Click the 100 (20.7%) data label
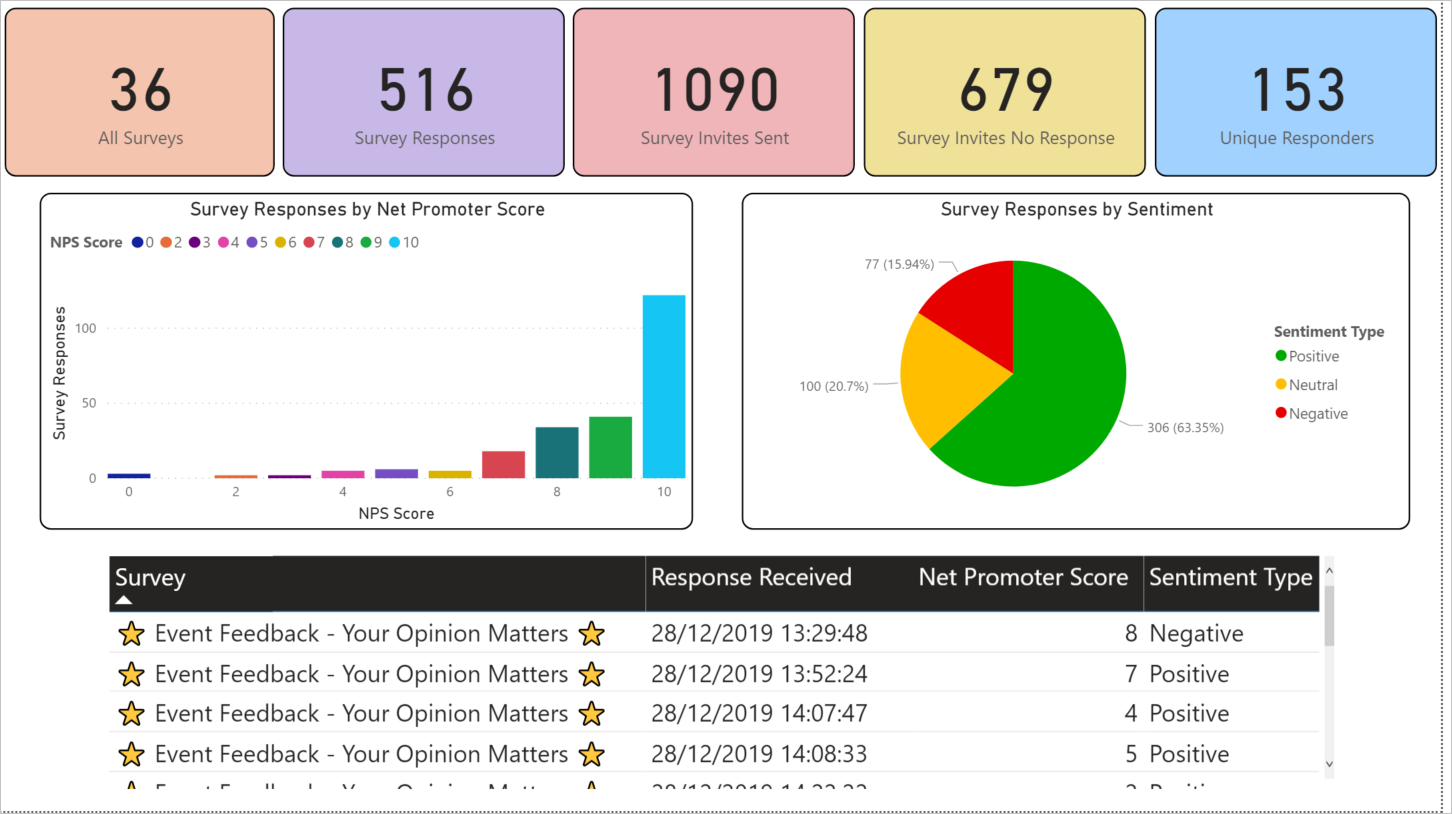 (x=833, y=386)
